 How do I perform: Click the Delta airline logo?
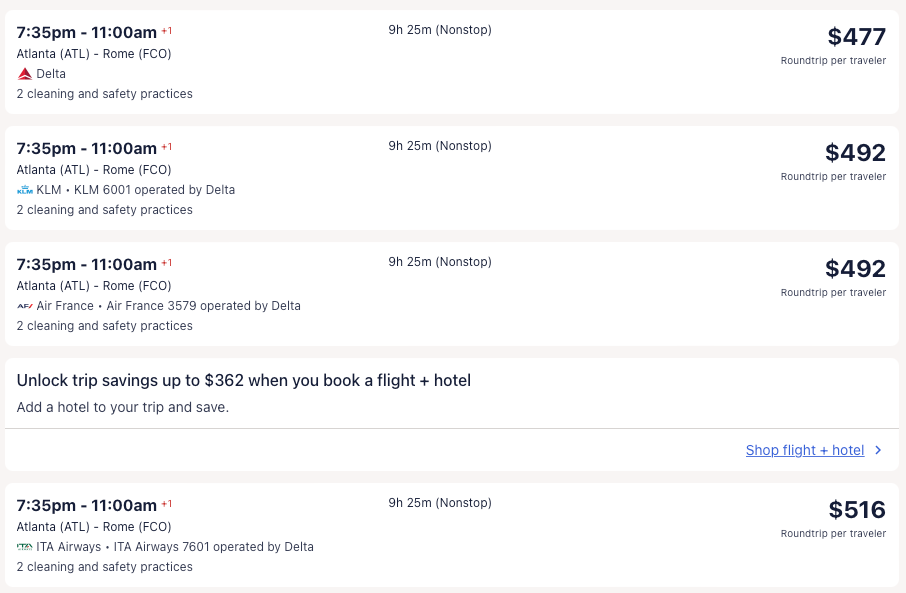click(25, 74)
